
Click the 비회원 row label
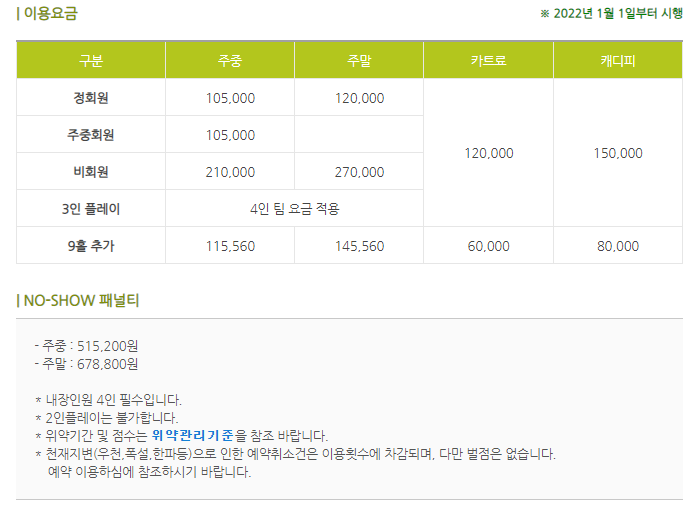coord(91,172)
